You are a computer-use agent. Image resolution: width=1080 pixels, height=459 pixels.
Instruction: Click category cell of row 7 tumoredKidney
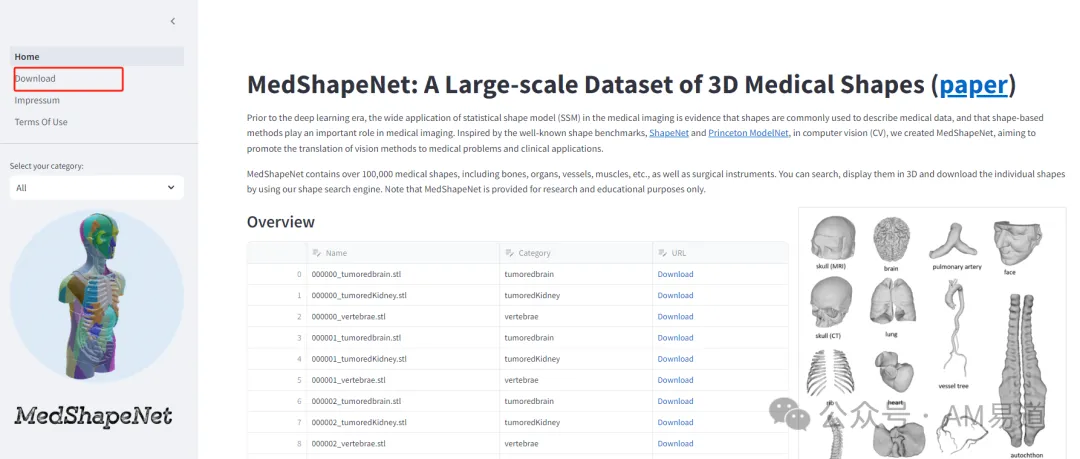pos(576,422)
